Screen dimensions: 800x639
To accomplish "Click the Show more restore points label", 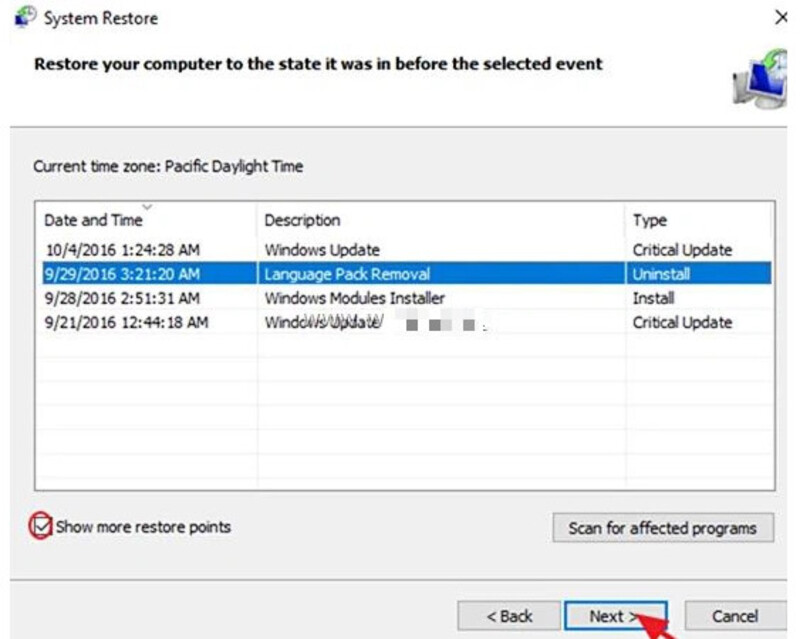I will tap(143, 527).
